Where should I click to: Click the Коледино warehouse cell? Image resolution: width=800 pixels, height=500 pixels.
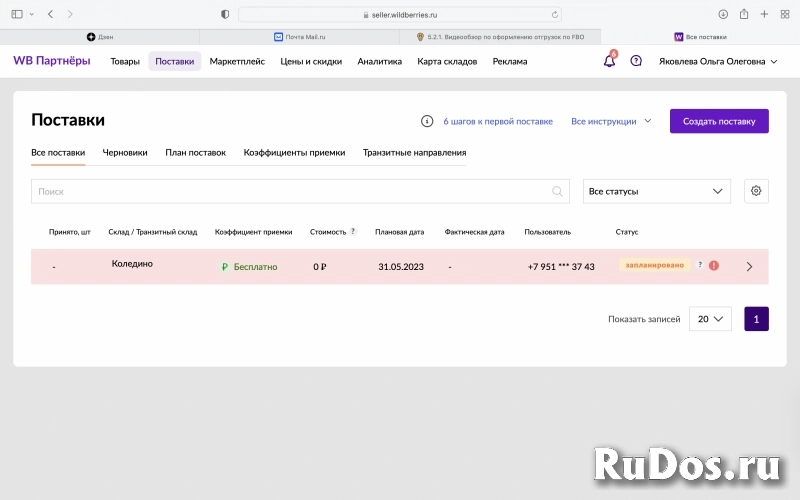point(132,264)
